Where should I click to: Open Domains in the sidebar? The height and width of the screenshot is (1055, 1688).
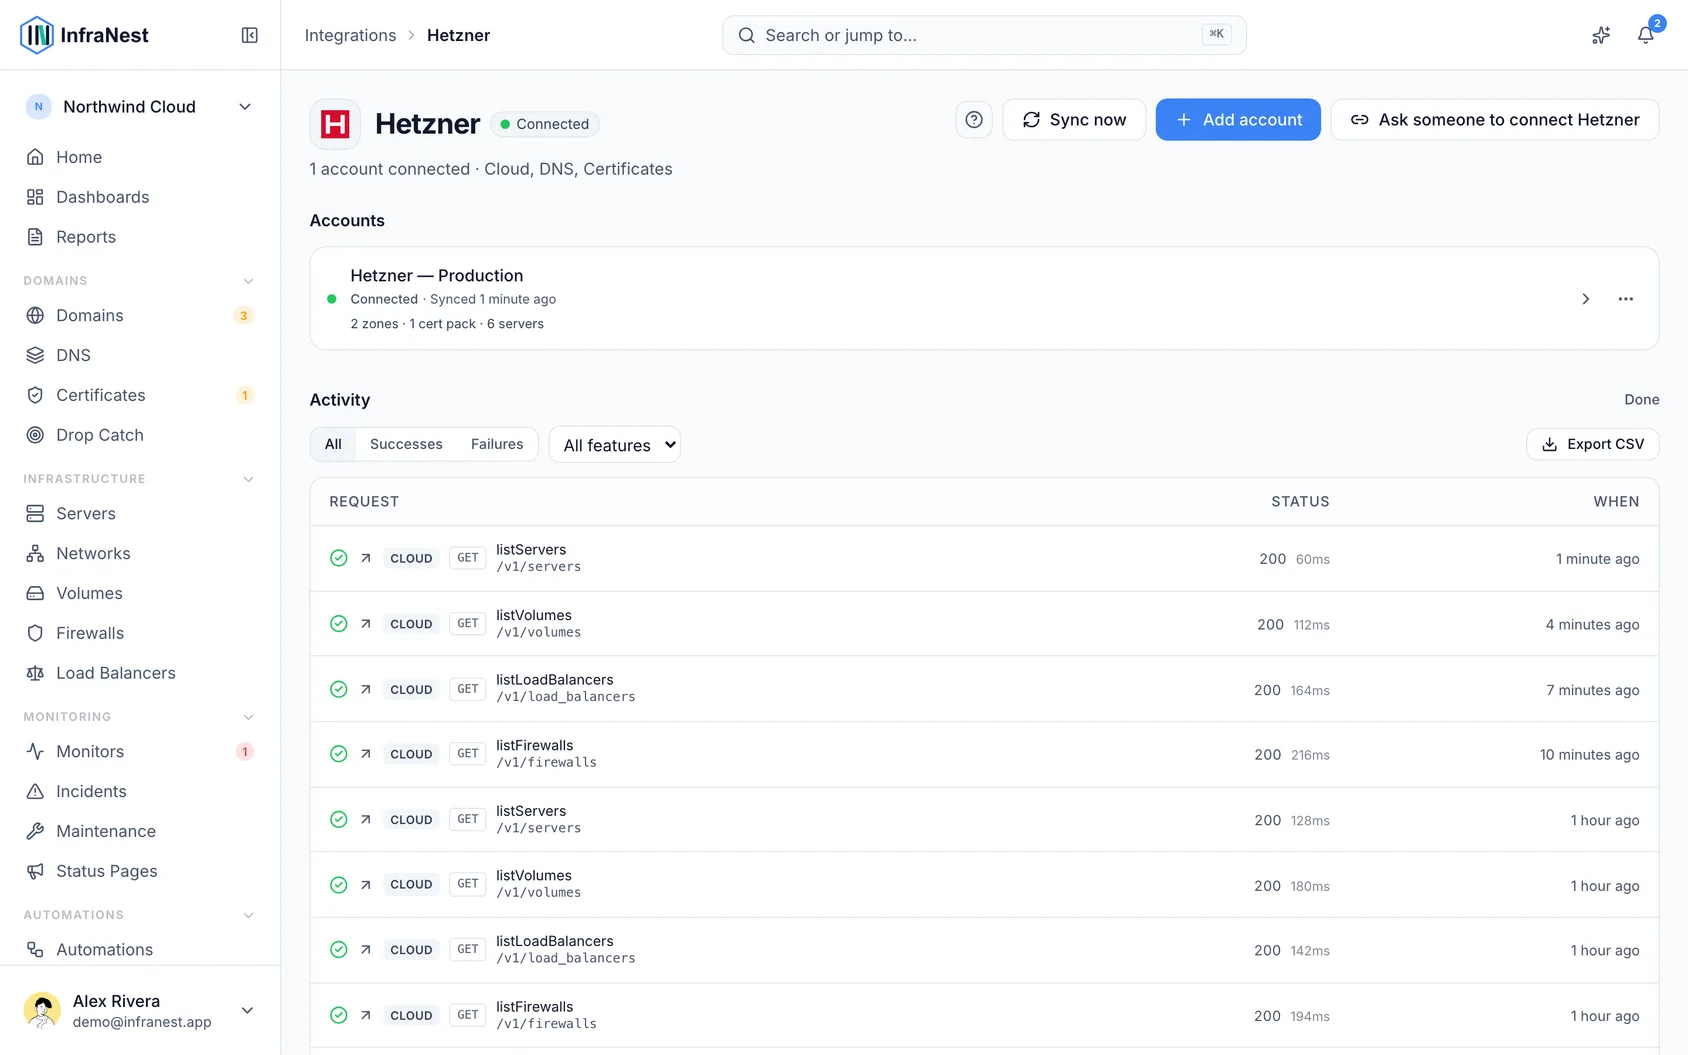[x=140, y=315]
